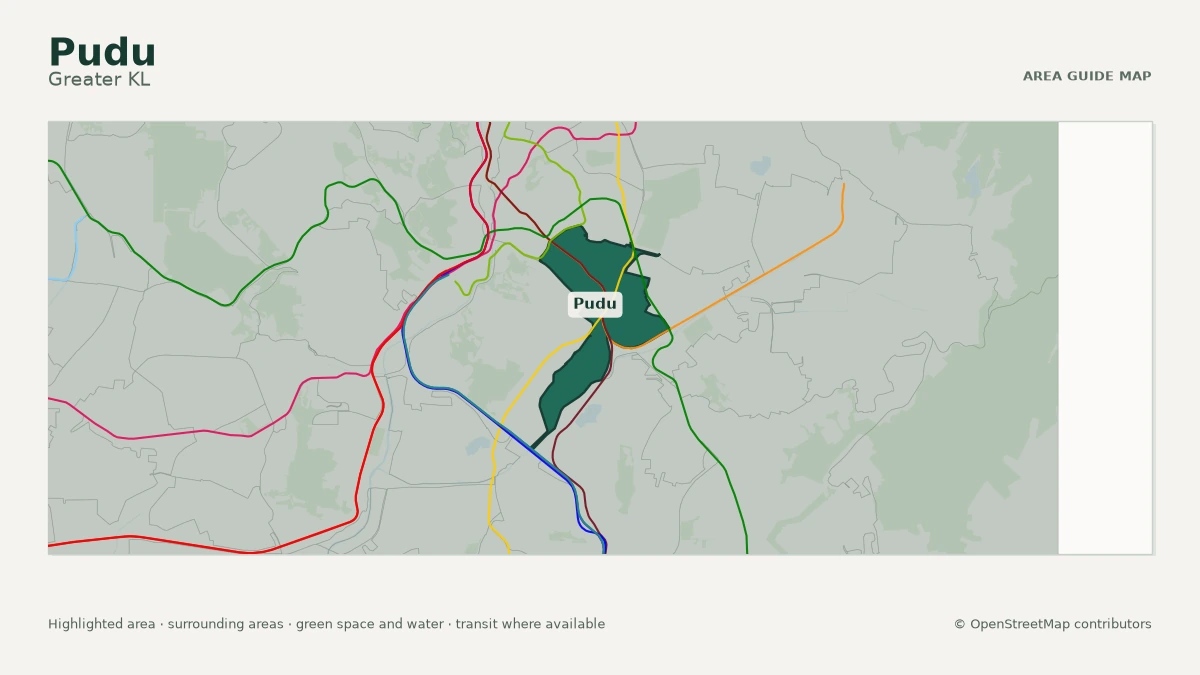Click the map legend caption beginning 'Highlighted area'
Viewport: 1200px width, 675px height.
[326, 624]
